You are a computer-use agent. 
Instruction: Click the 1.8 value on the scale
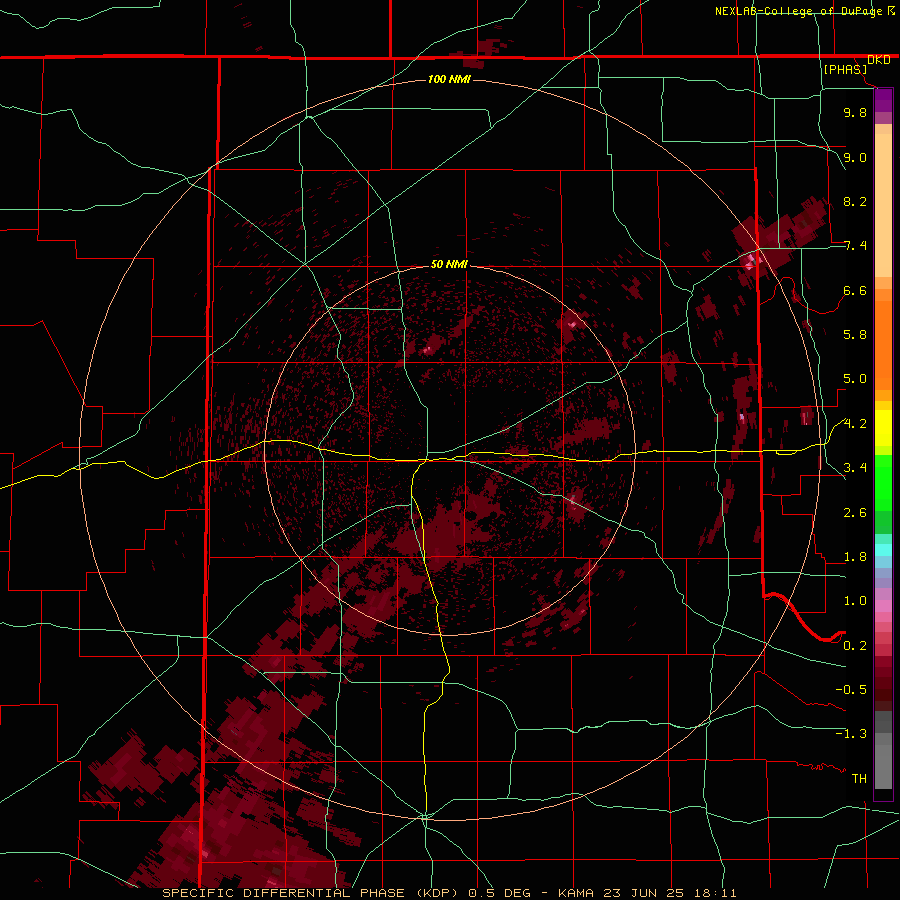[855, 557]
